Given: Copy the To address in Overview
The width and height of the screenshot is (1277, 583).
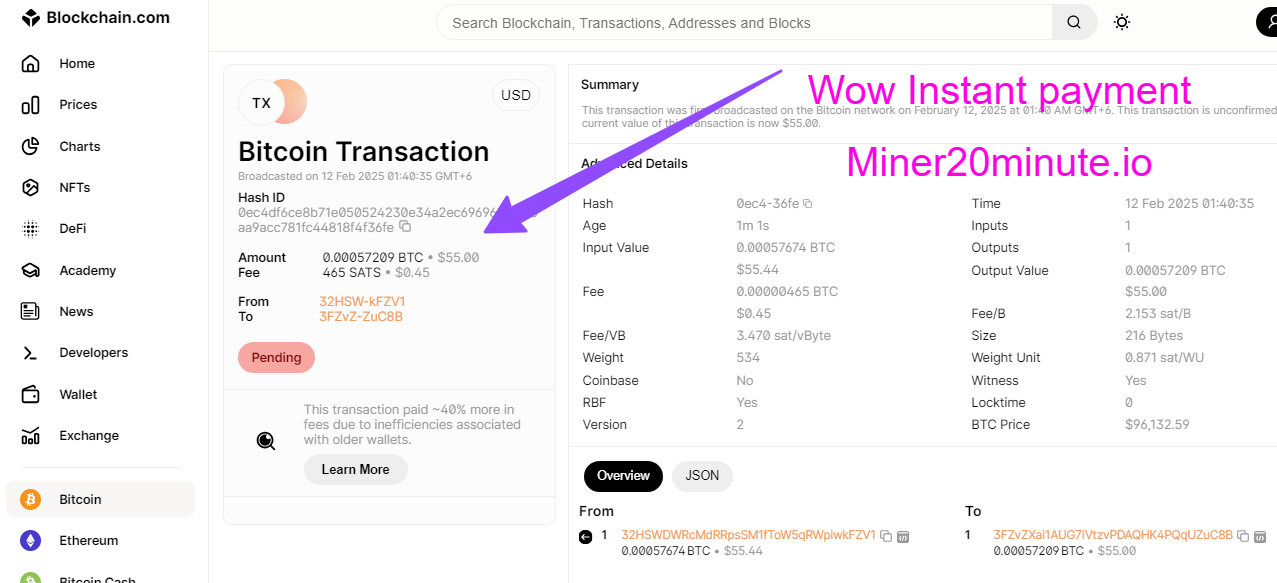Looking at the screenshot, I should [1242, 536].
